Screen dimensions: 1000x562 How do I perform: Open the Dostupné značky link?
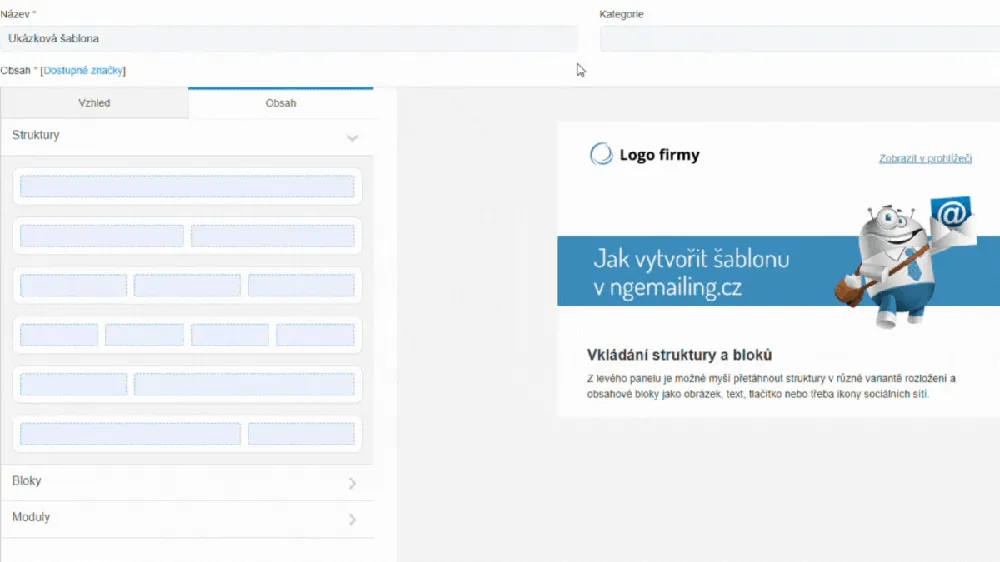(83, 71)
